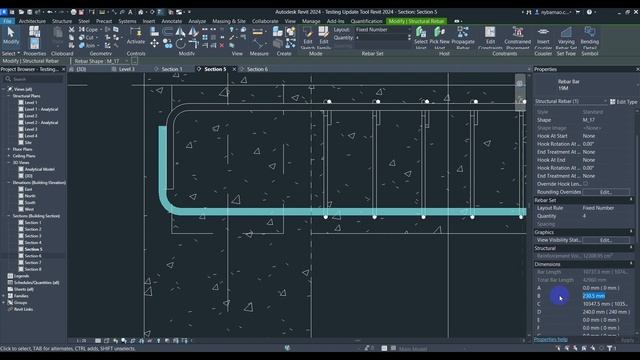Click the Measure tool icon
The width and height of the screenshot is (640, 360).
pyautogui.click(x=258, y=31)
